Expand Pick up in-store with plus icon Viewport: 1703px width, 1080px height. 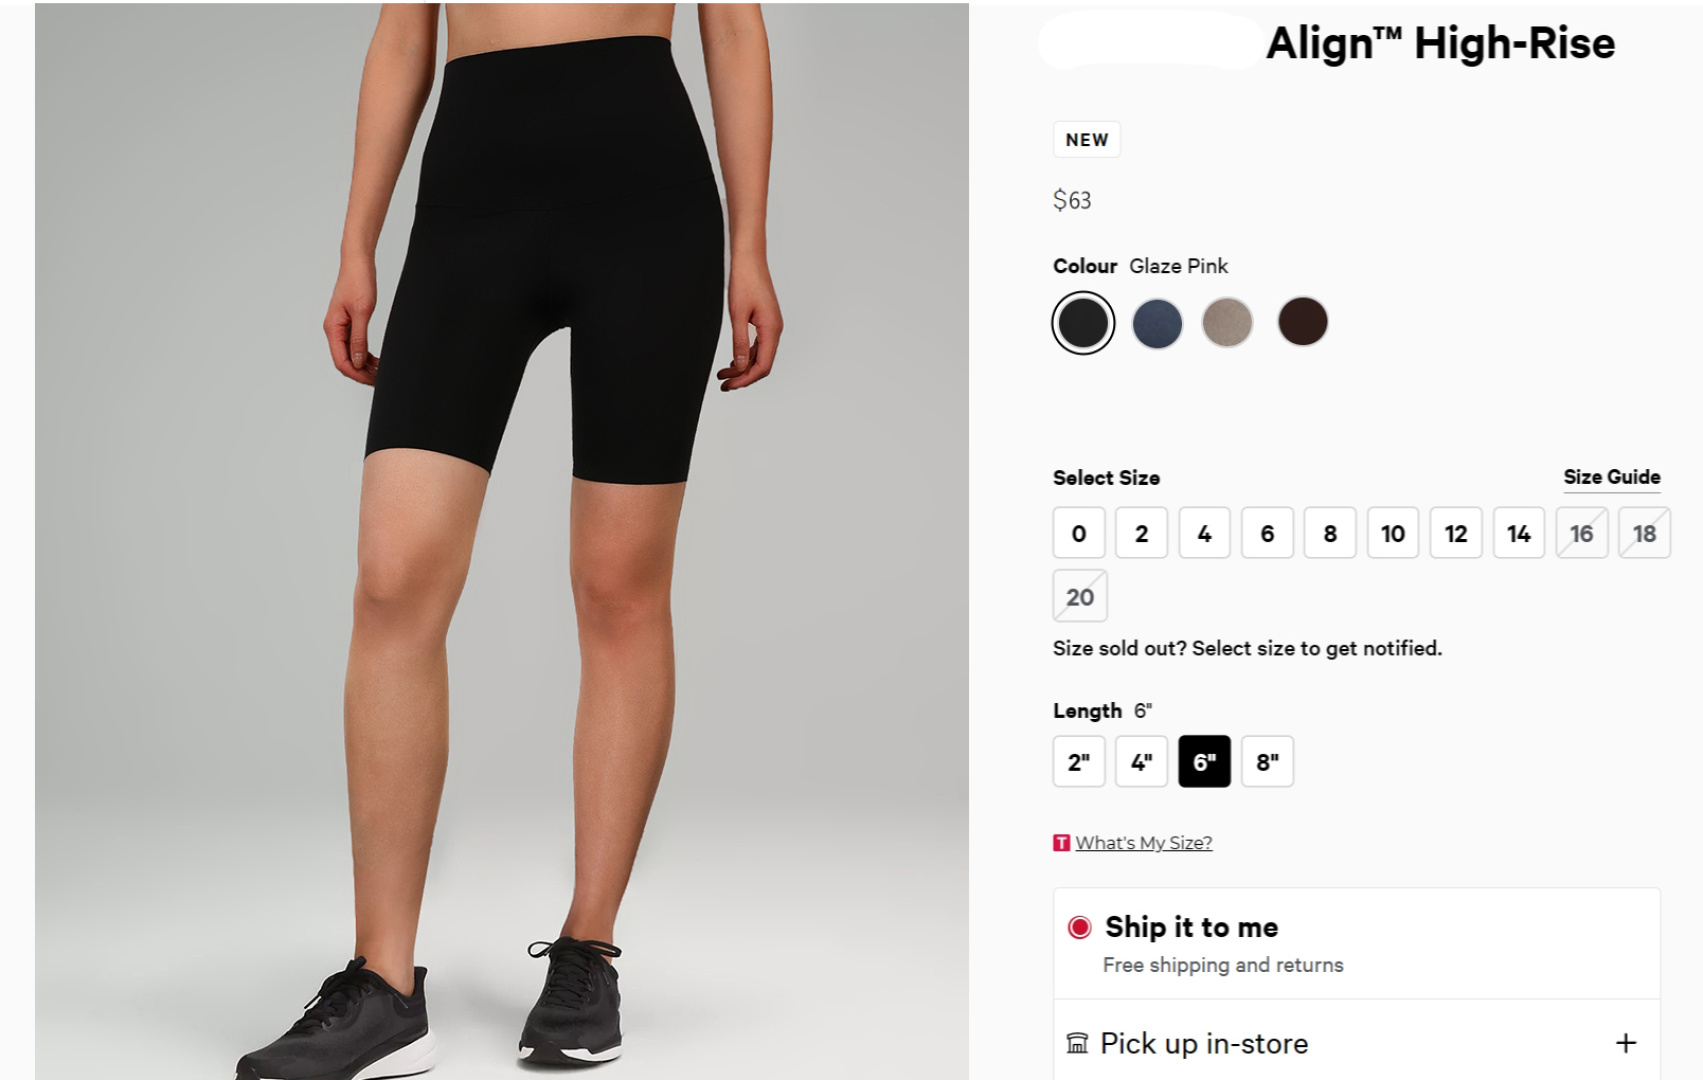tap(1626, 1043)
